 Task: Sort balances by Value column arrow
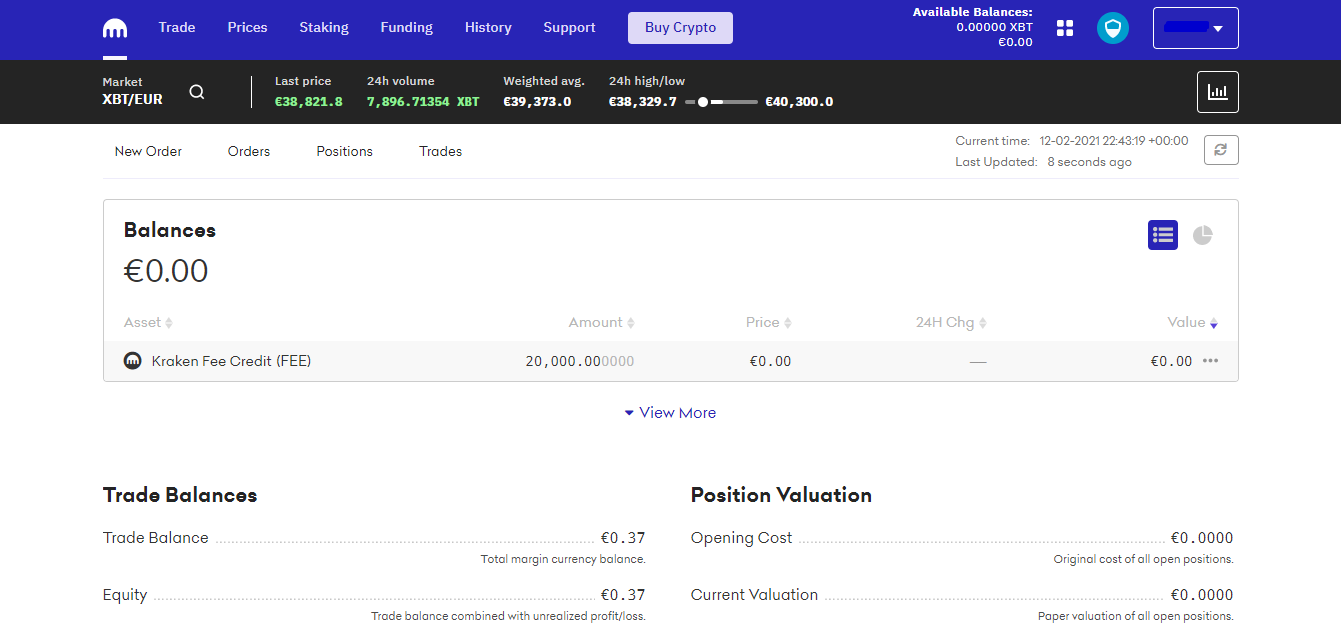[x=1213, y=323]
